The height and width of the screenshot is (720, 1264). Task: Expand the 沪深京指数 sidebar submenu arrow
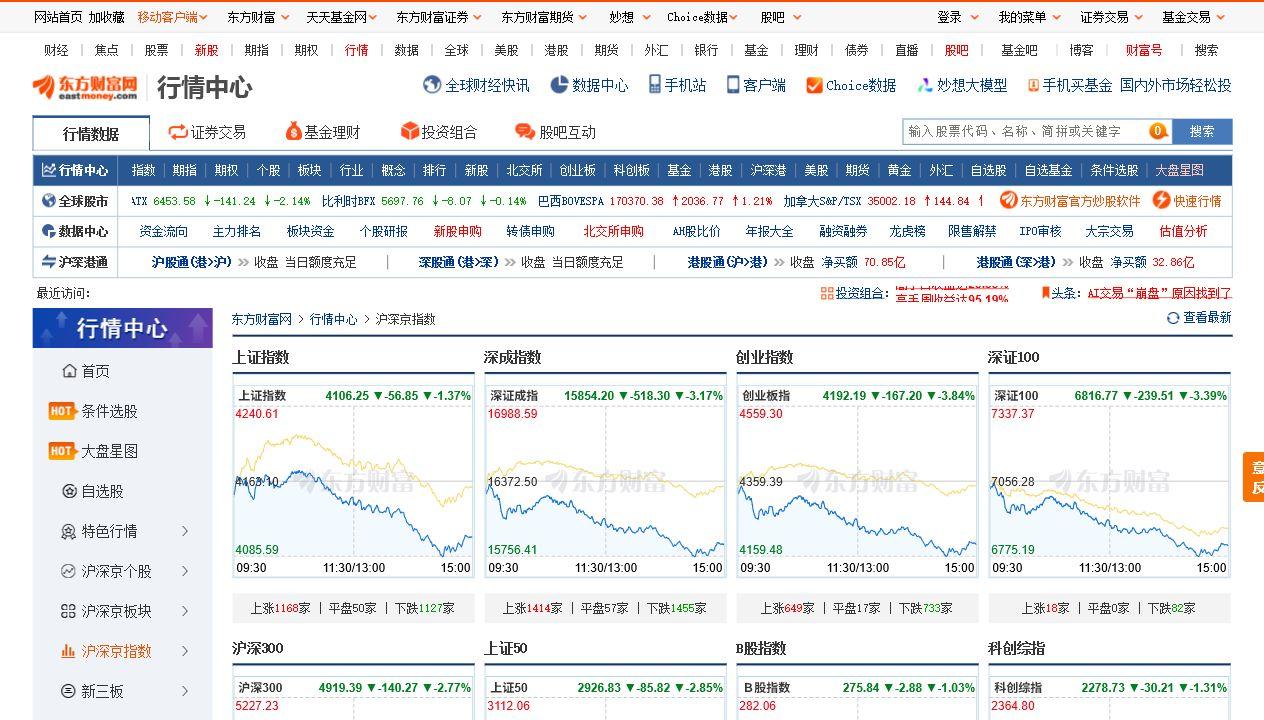(185, 651)
